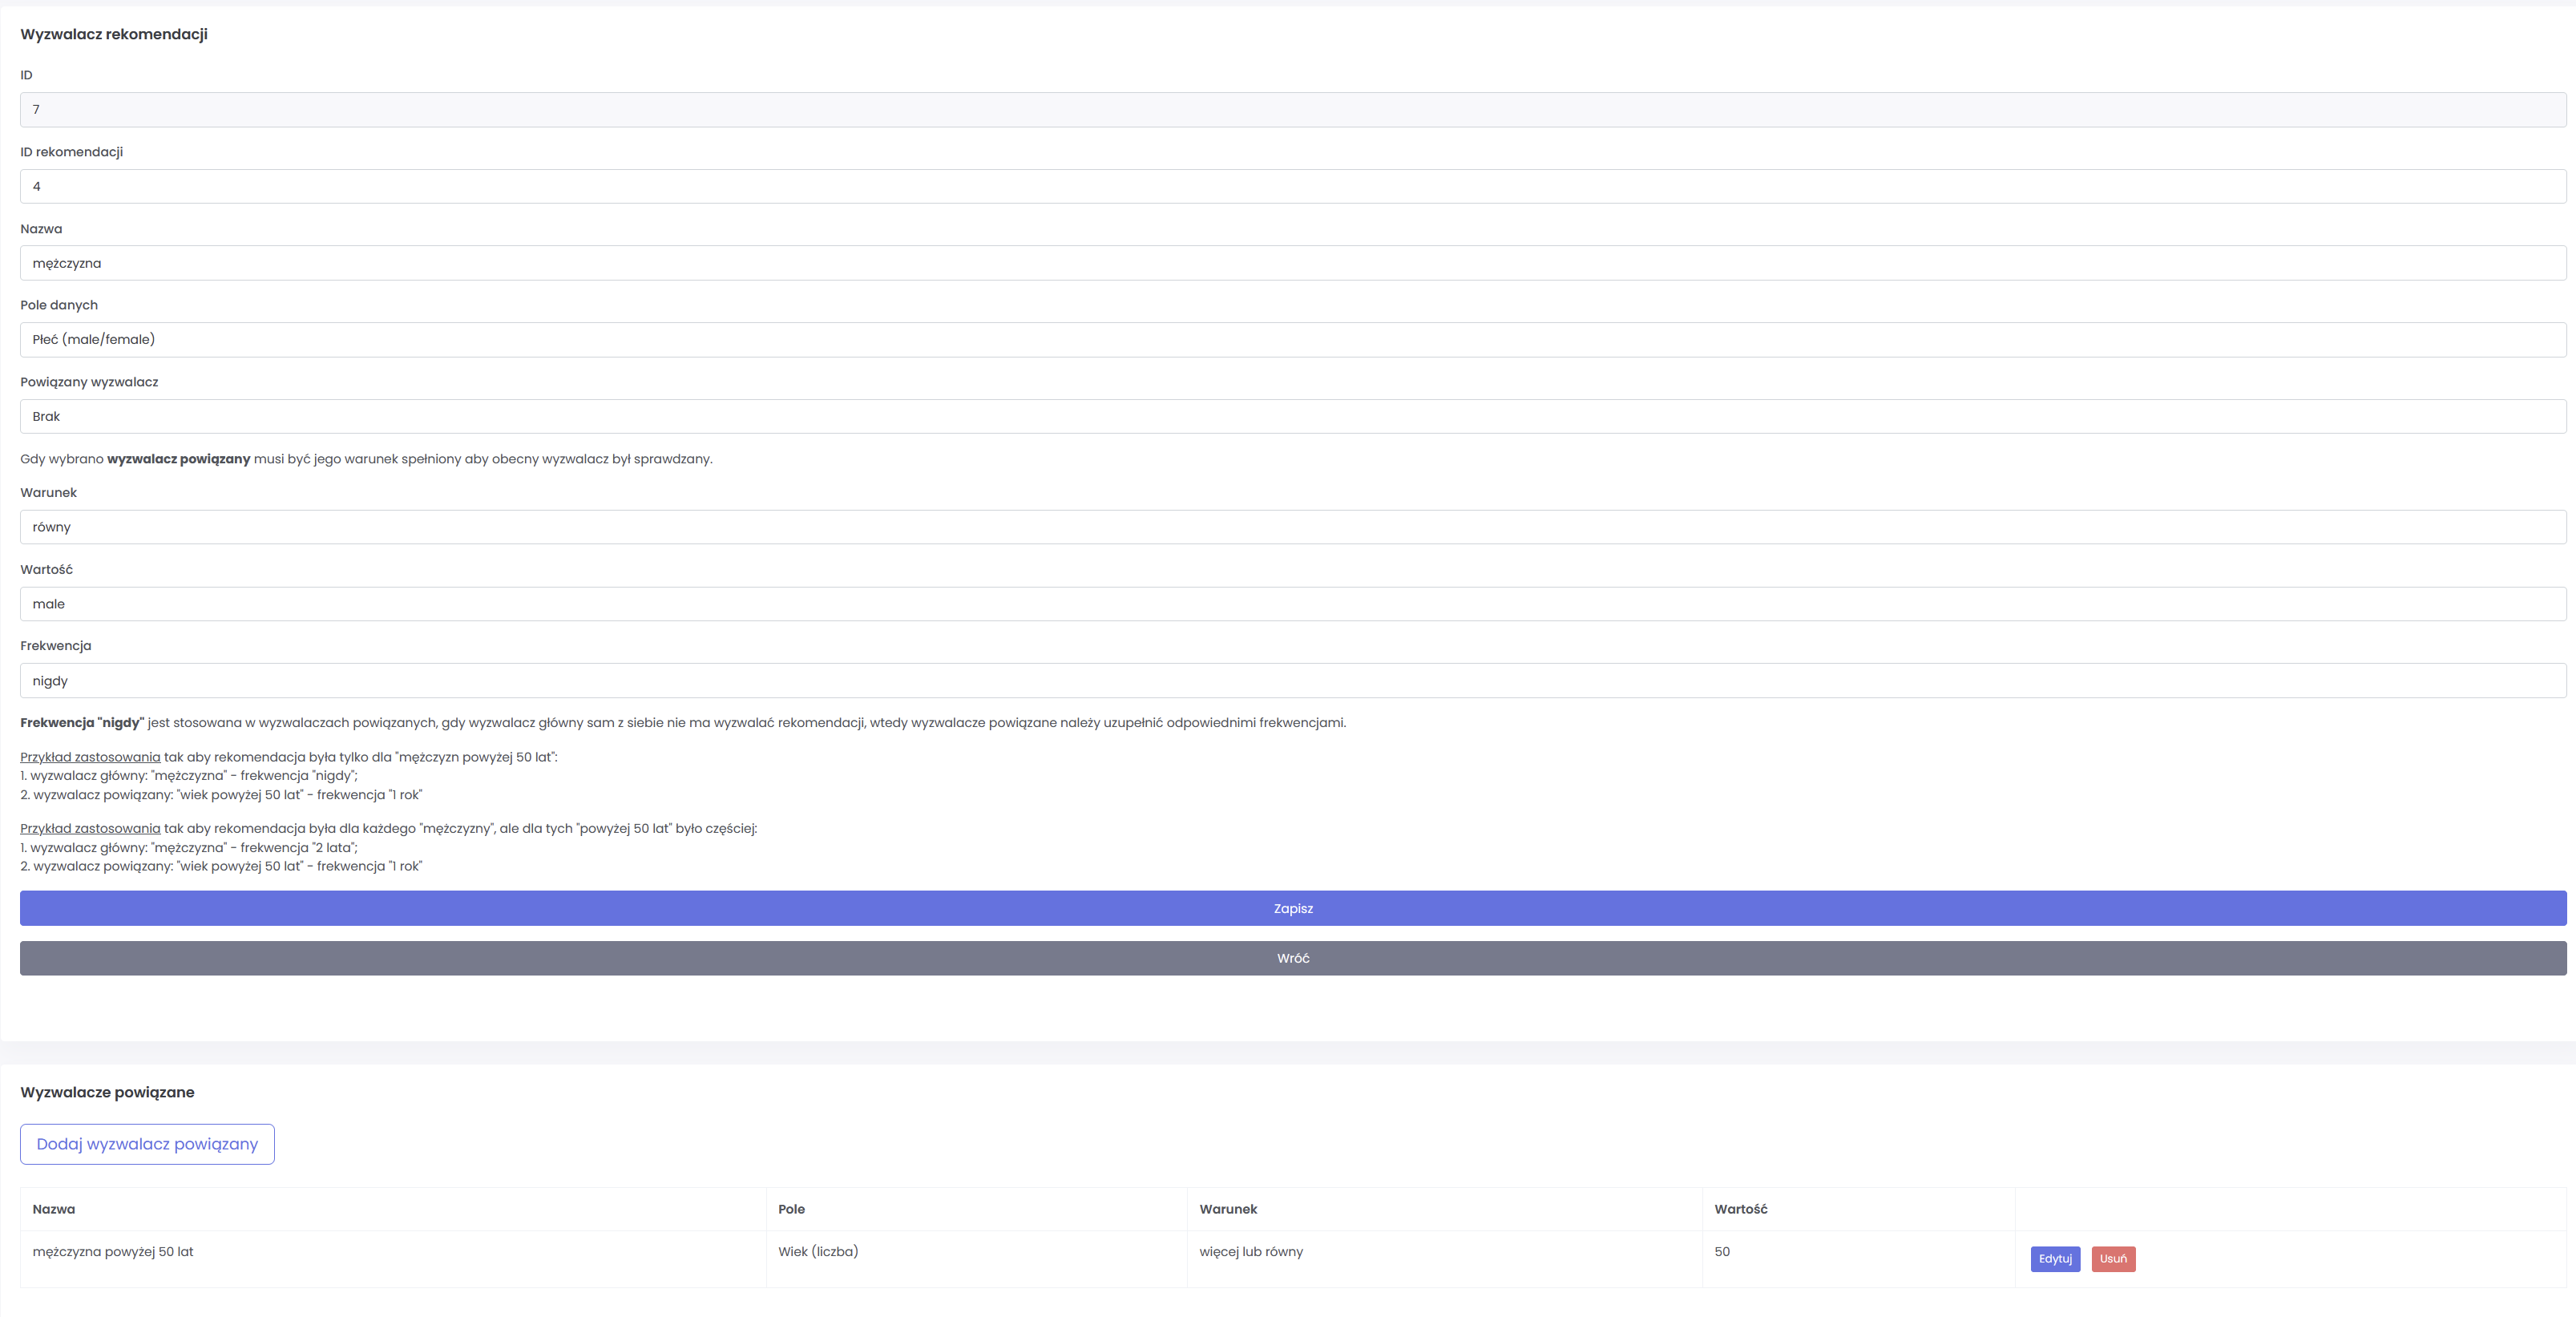Image resolution: width=2576 pixels, height=1317 pixels.
Task: Click the read-only ID field
Action: point(1292,110)
